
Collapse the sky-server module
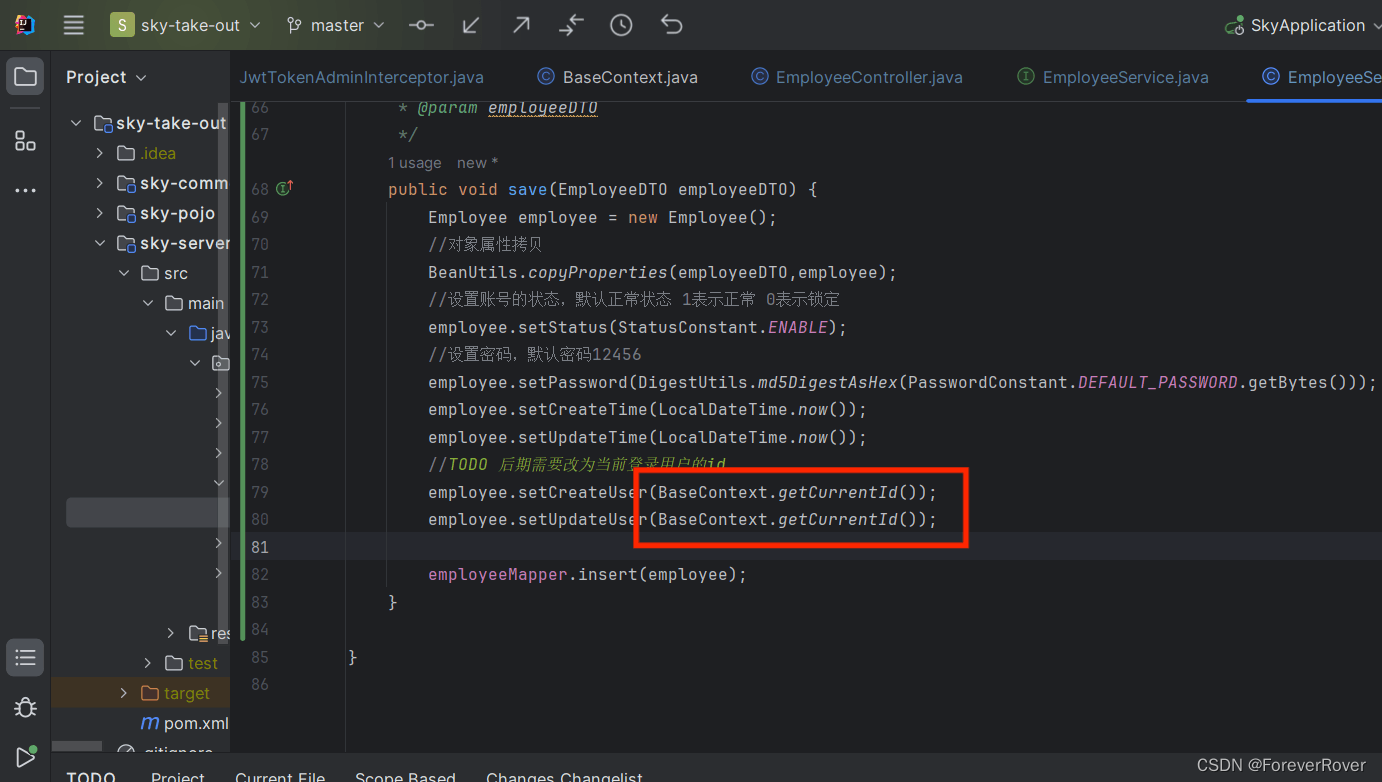click(99, 243)
